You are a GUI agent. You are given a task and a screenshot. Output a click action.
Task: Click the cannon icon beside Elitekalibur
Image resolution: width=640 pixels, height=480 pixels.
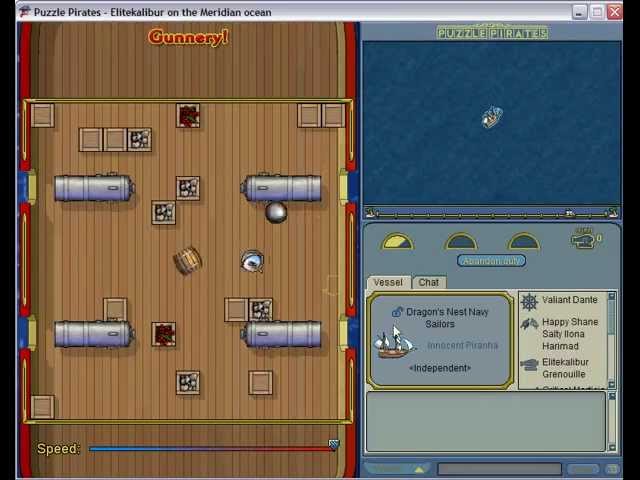[529, 364]
